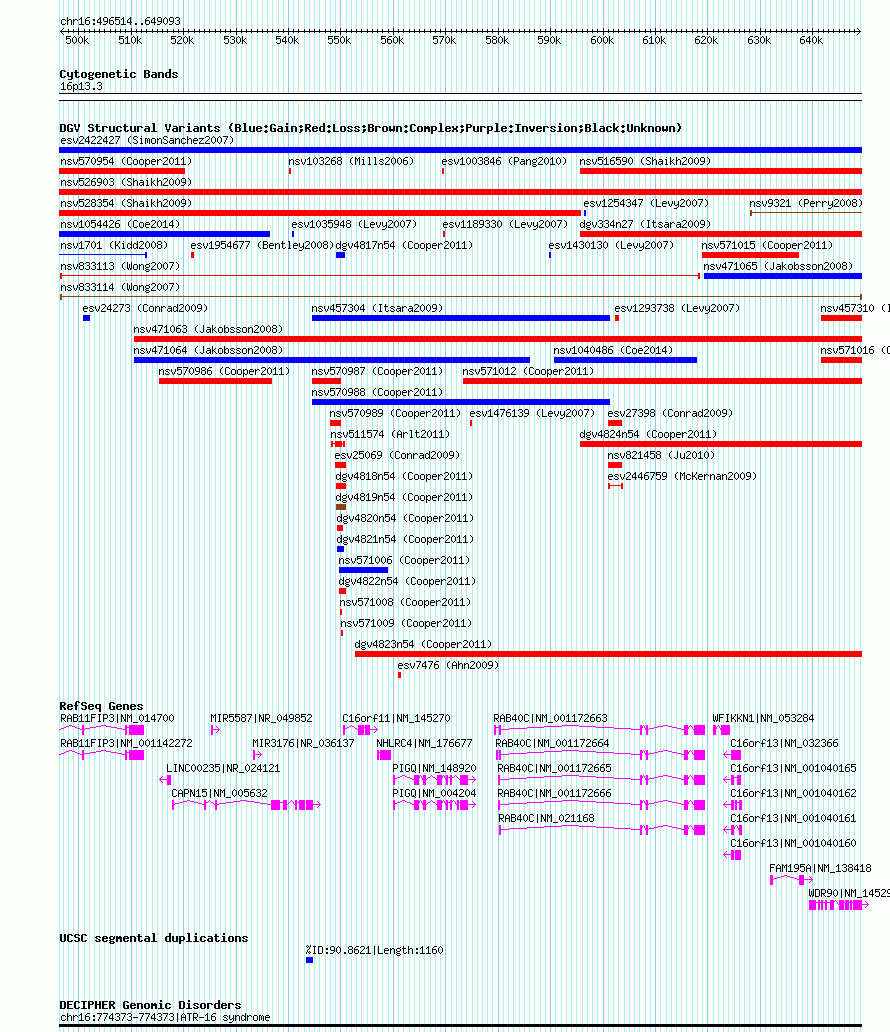The image size is (890, 1032).
Task: Click dgv4823n54 (Cooper2011) label
Action: pyautogui.click(x=423, y=646)
